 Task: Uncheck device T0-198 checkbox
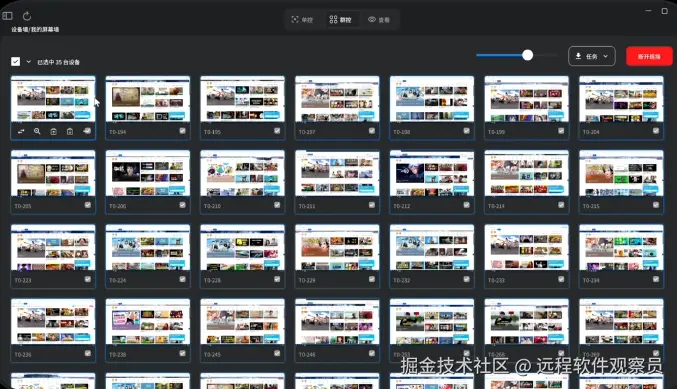click(466, 131)
